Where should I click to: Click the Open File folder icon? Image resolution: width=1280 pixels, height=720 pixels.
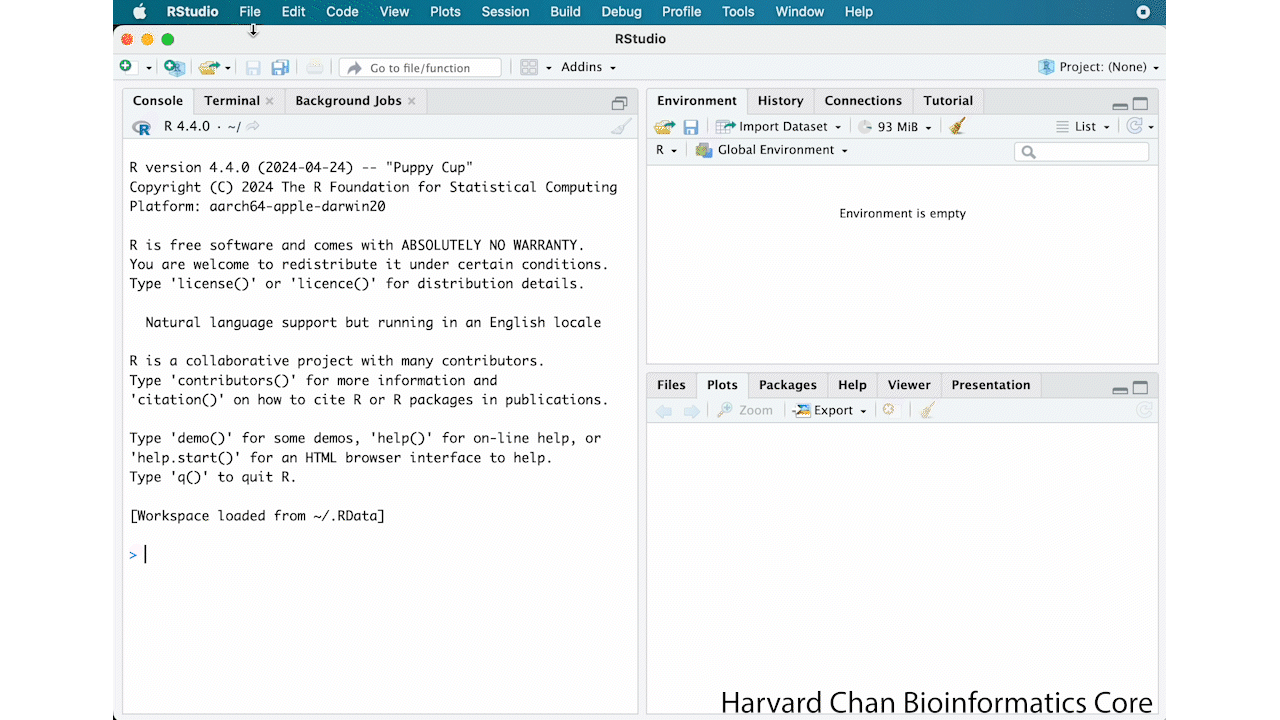(x=208, y=67)
